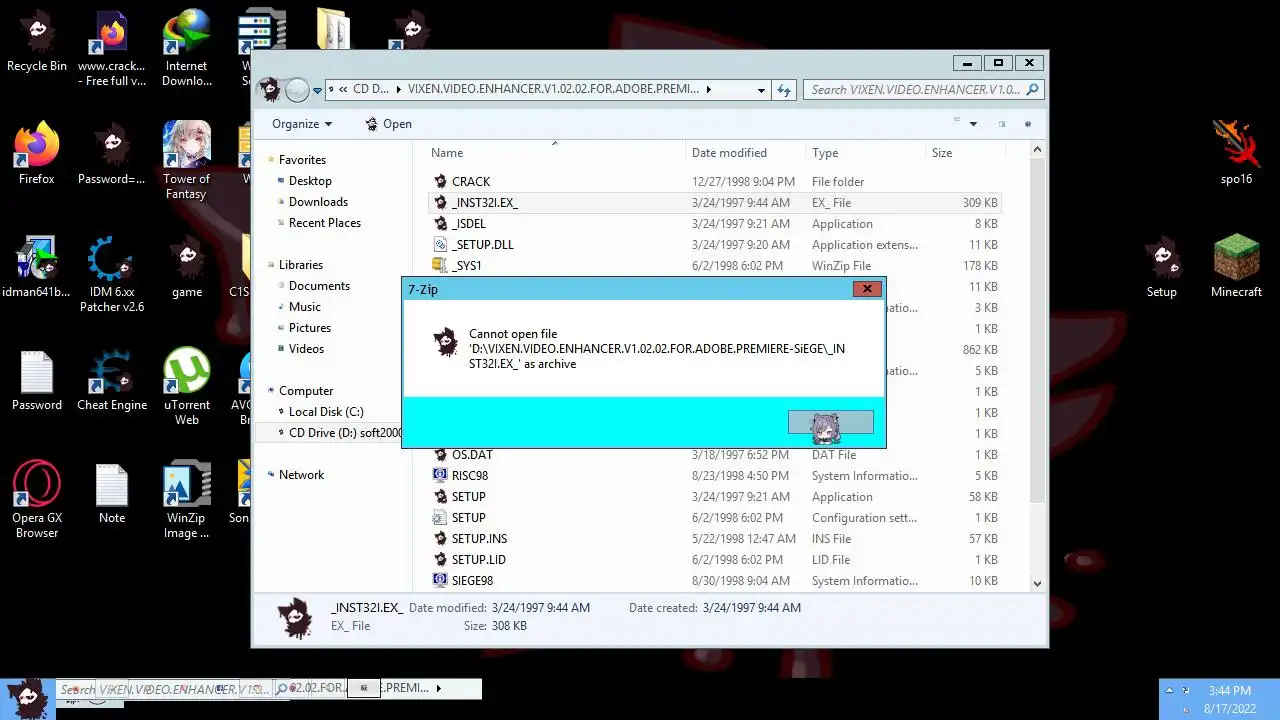Launch uTorrent Web desktop icon
The width and height of the screenshot is (1280, 720).
pos(187,388)
